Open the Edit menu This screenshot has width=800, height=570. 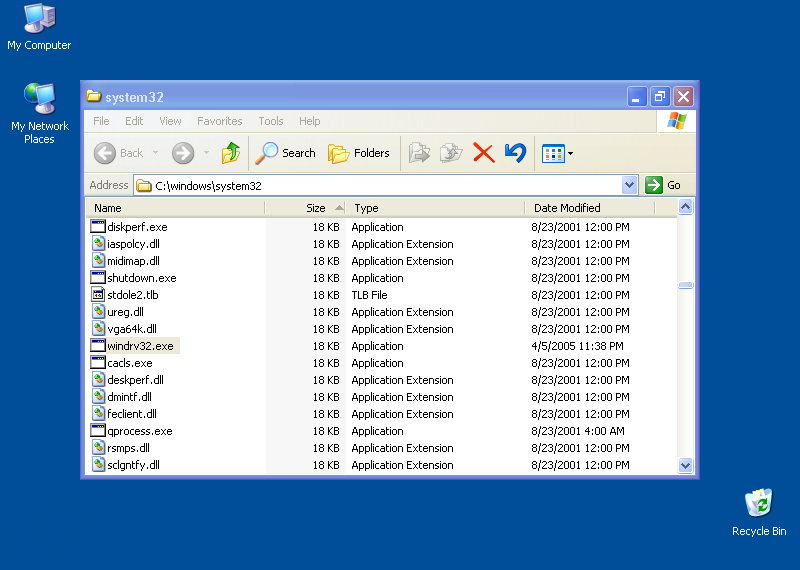[x=134, y=121]
